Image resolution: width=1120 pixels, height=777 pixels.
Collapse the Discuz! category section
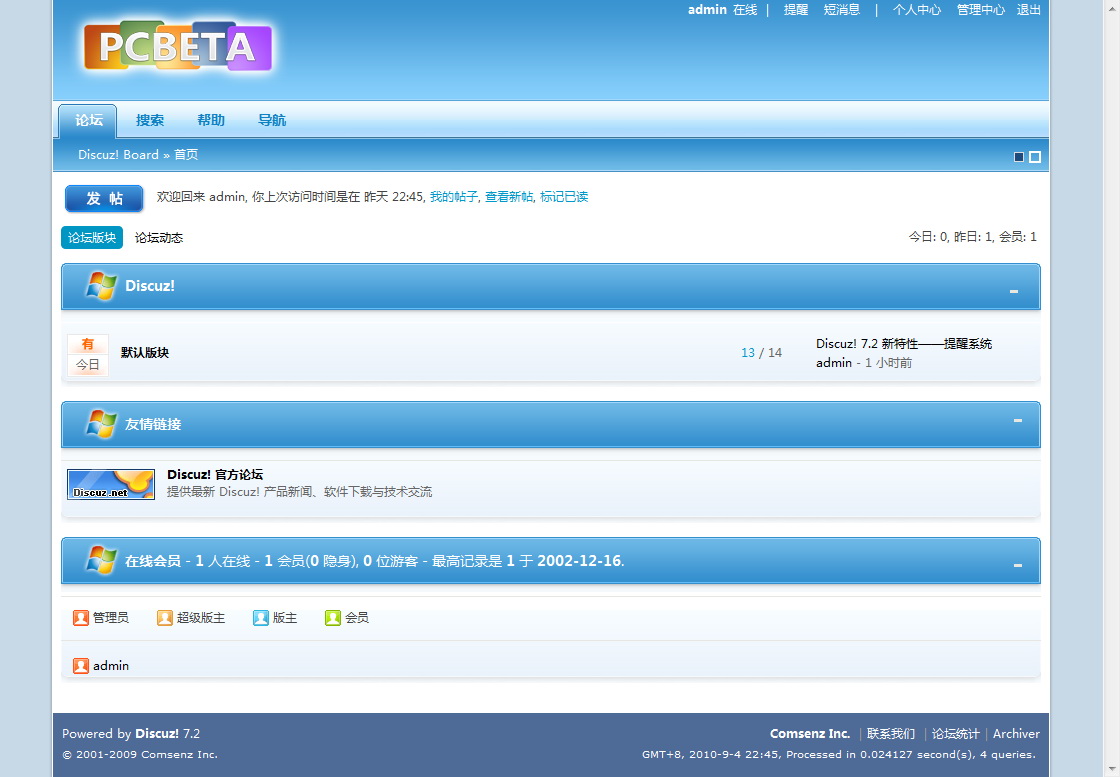tap(1014, 291)
